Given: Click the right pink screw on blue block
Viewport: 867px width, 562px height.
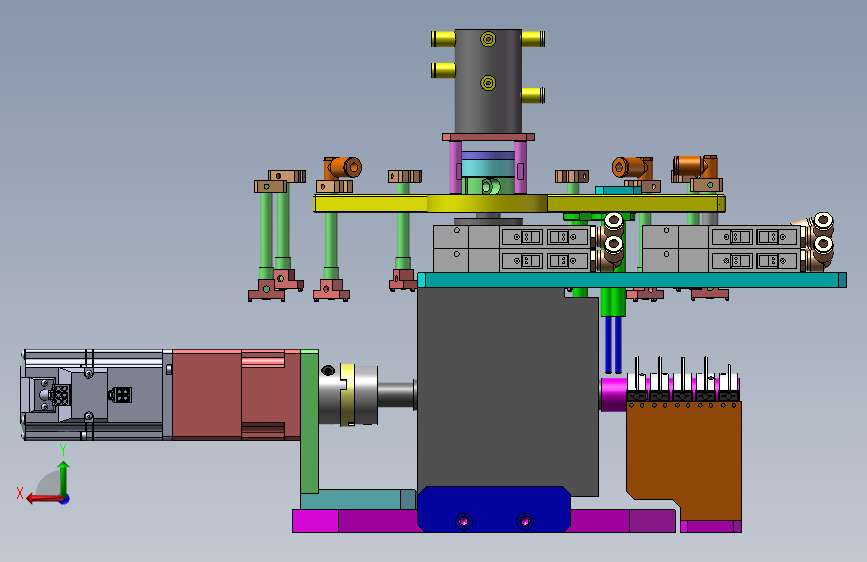Looking at the screenshot, I should coord(525,521).
